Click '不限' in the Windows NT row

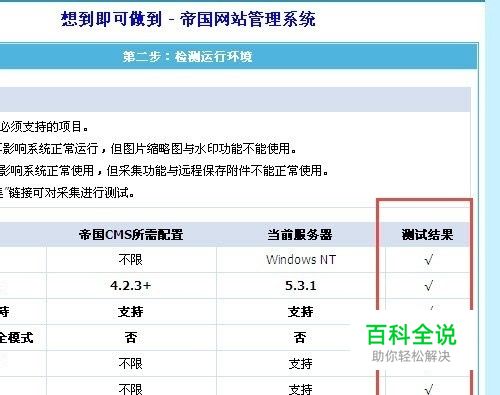[x=131, y=260]
